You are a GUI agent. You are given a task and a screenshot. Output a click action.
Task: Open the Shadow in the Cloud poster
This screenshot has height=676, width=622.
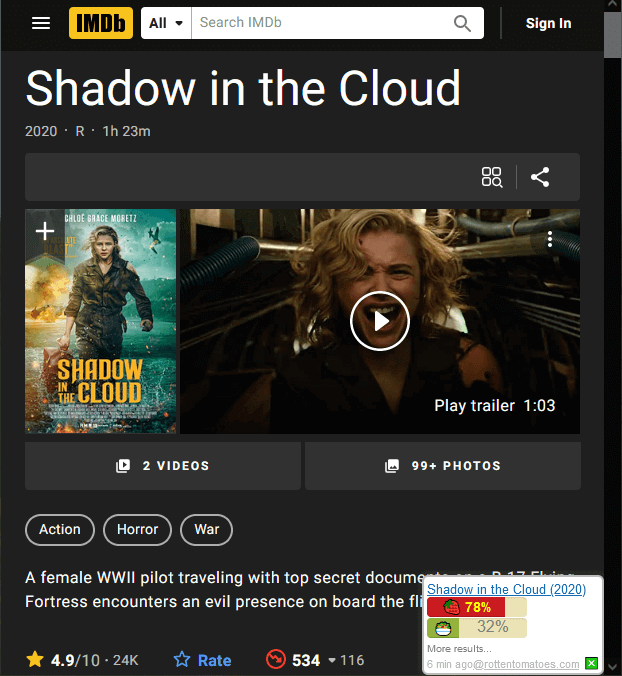[100, 321]
